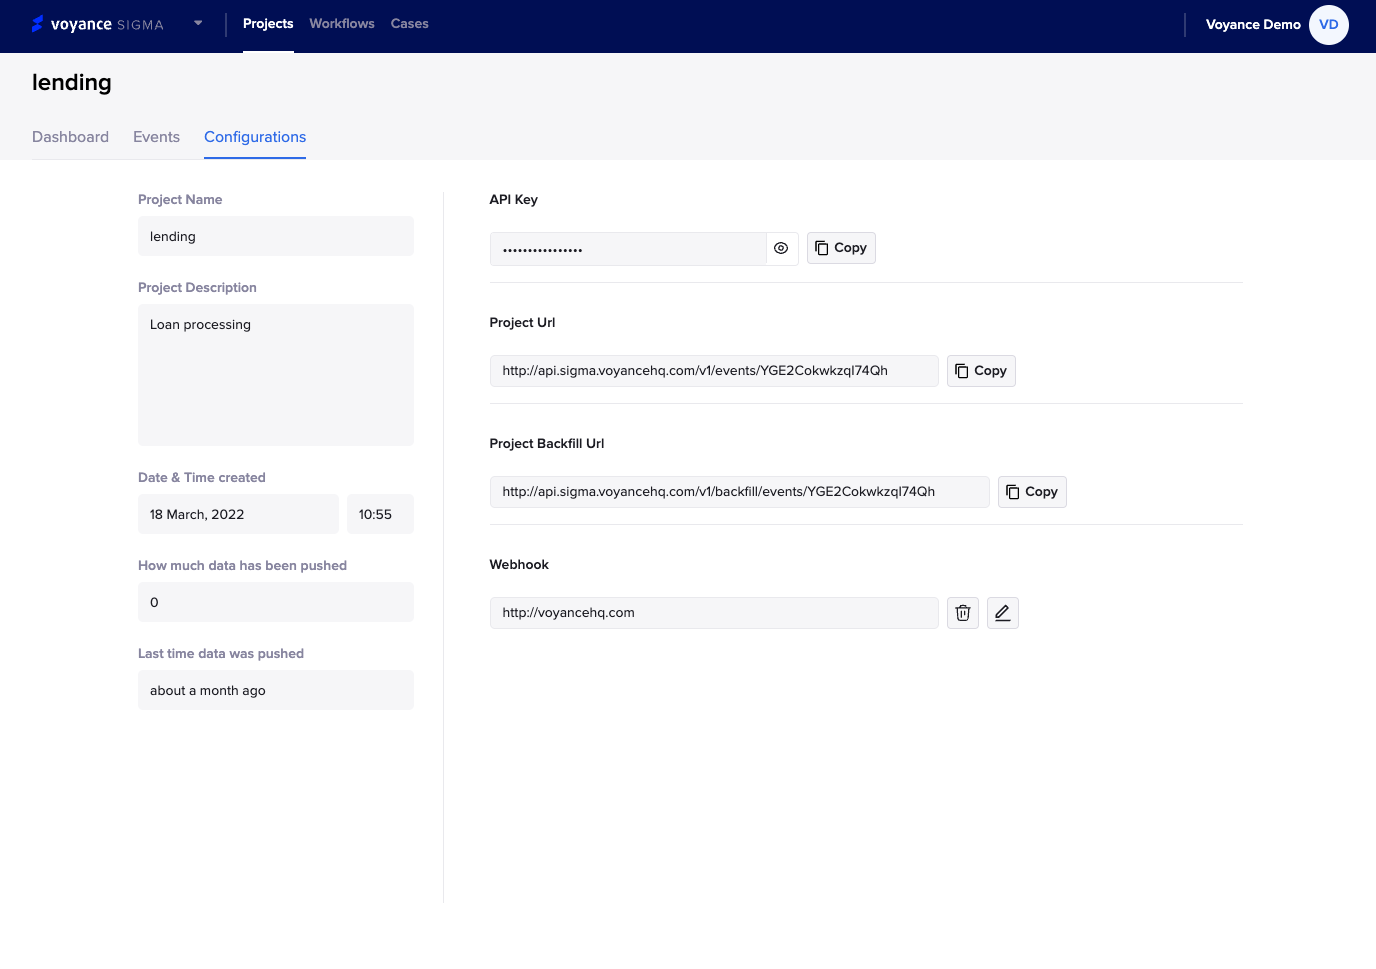Click the 'lending' page title

coord(72,82)
